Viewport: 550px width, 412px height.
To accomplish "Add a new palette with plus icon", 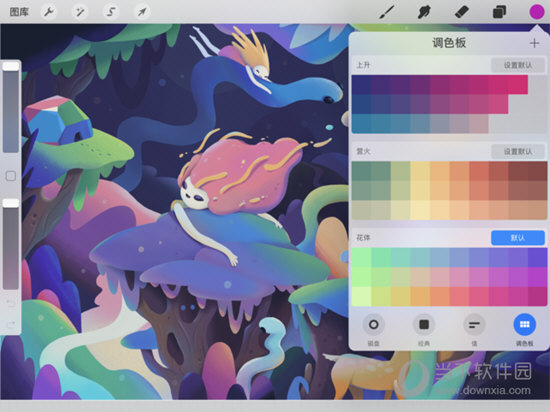I will (x=534, y=43).
